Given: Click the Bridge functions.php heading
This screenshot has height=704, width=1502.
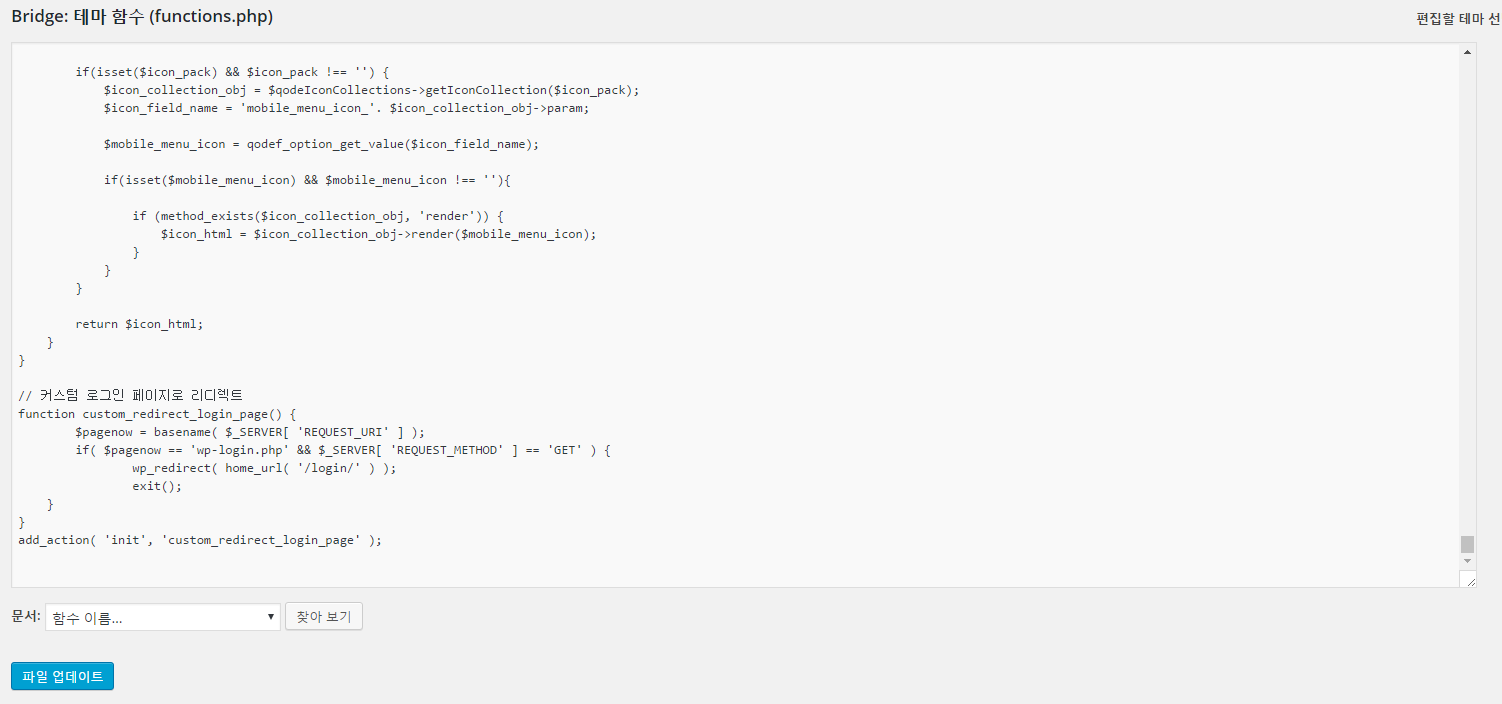Looking at the screenshot, I should 142,17.
